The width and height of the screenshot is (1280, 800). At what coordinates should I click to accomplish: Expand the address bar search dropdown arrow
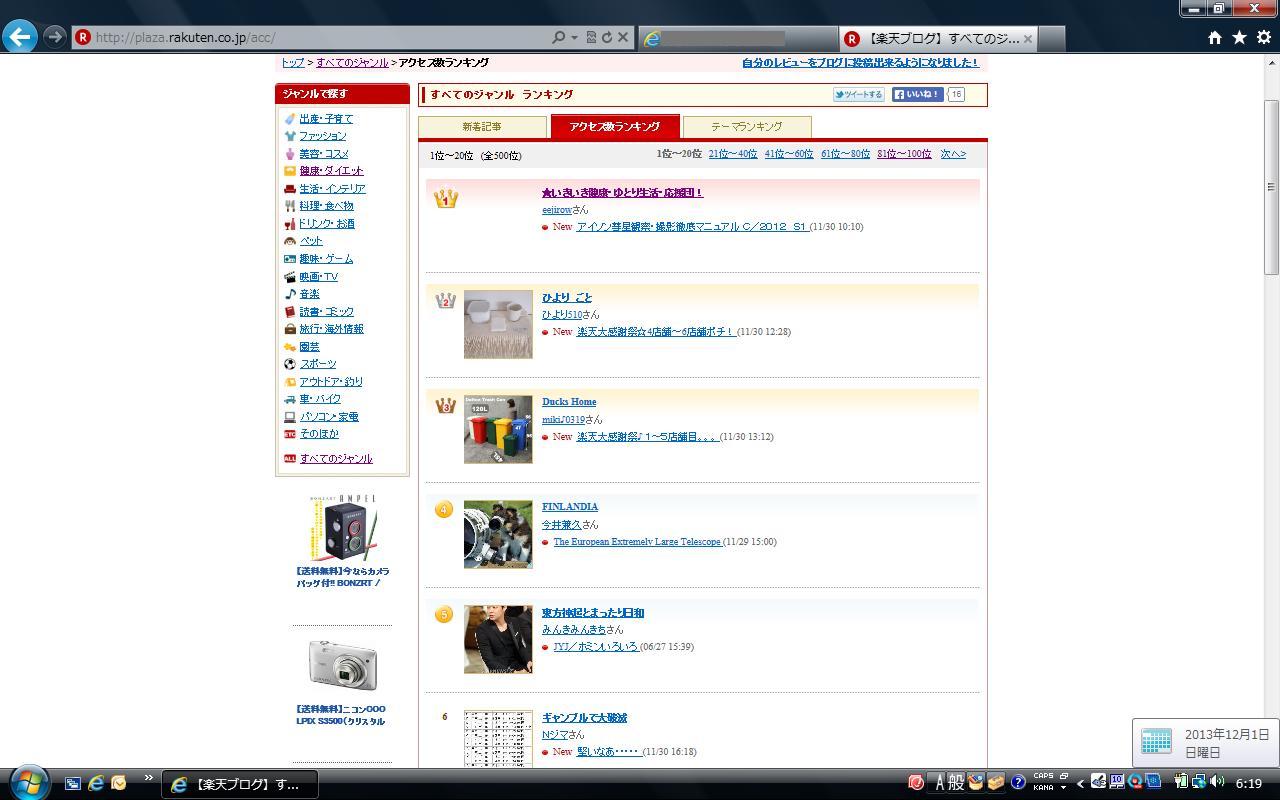coord(574,37)
